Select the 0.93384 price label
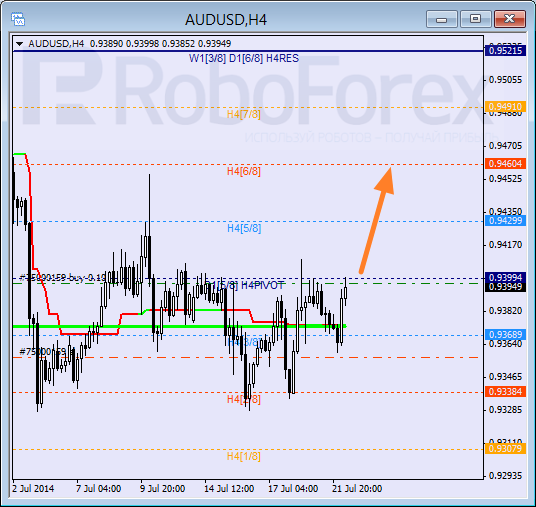This screenshot has width=536, height=507. pyautogui.click(x=505, y=391)
